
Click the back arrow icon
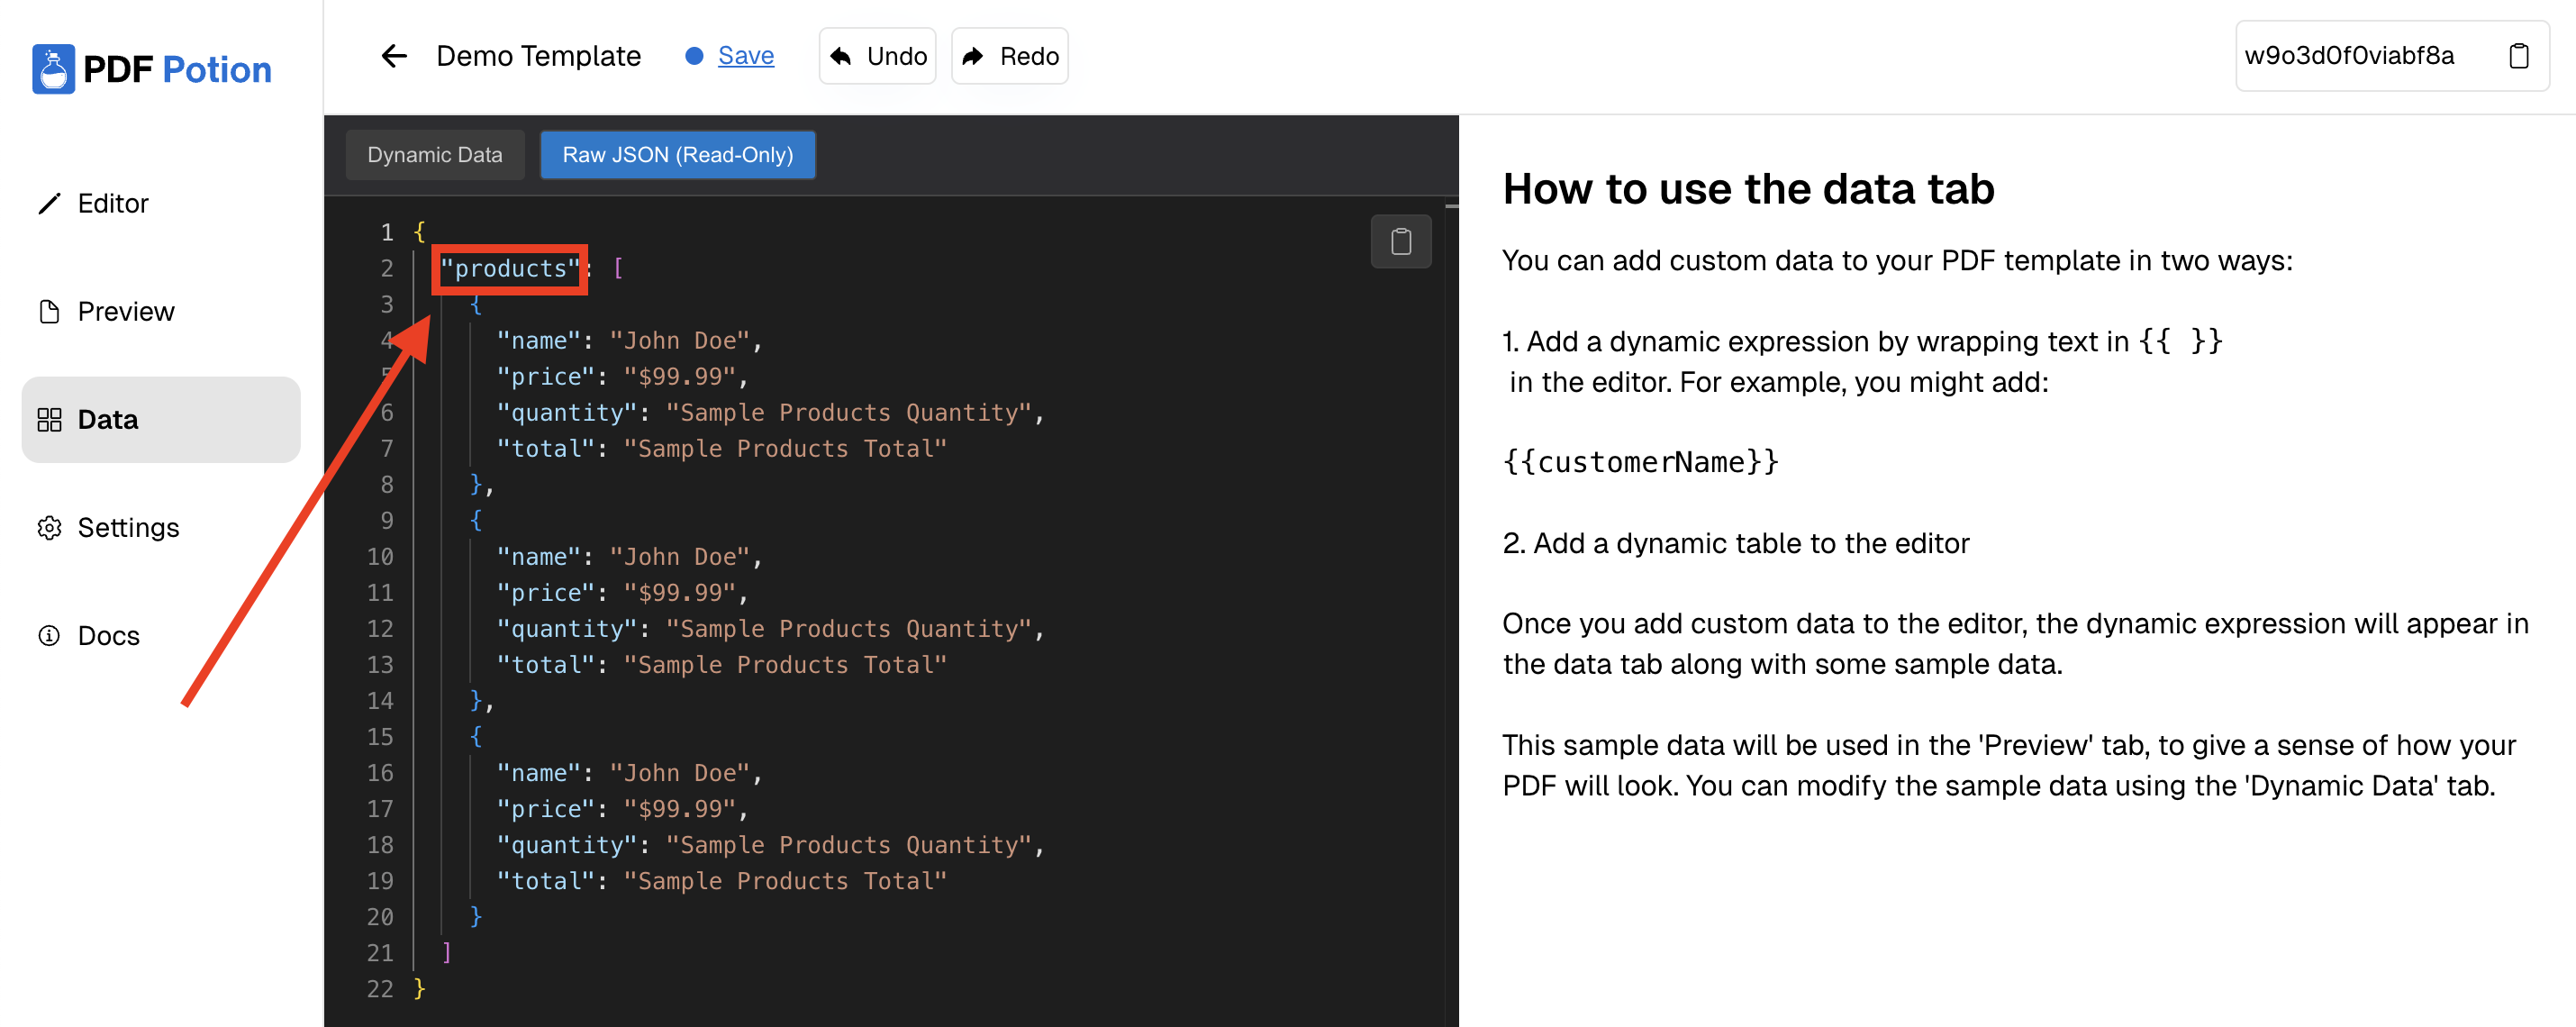(394, 56)
